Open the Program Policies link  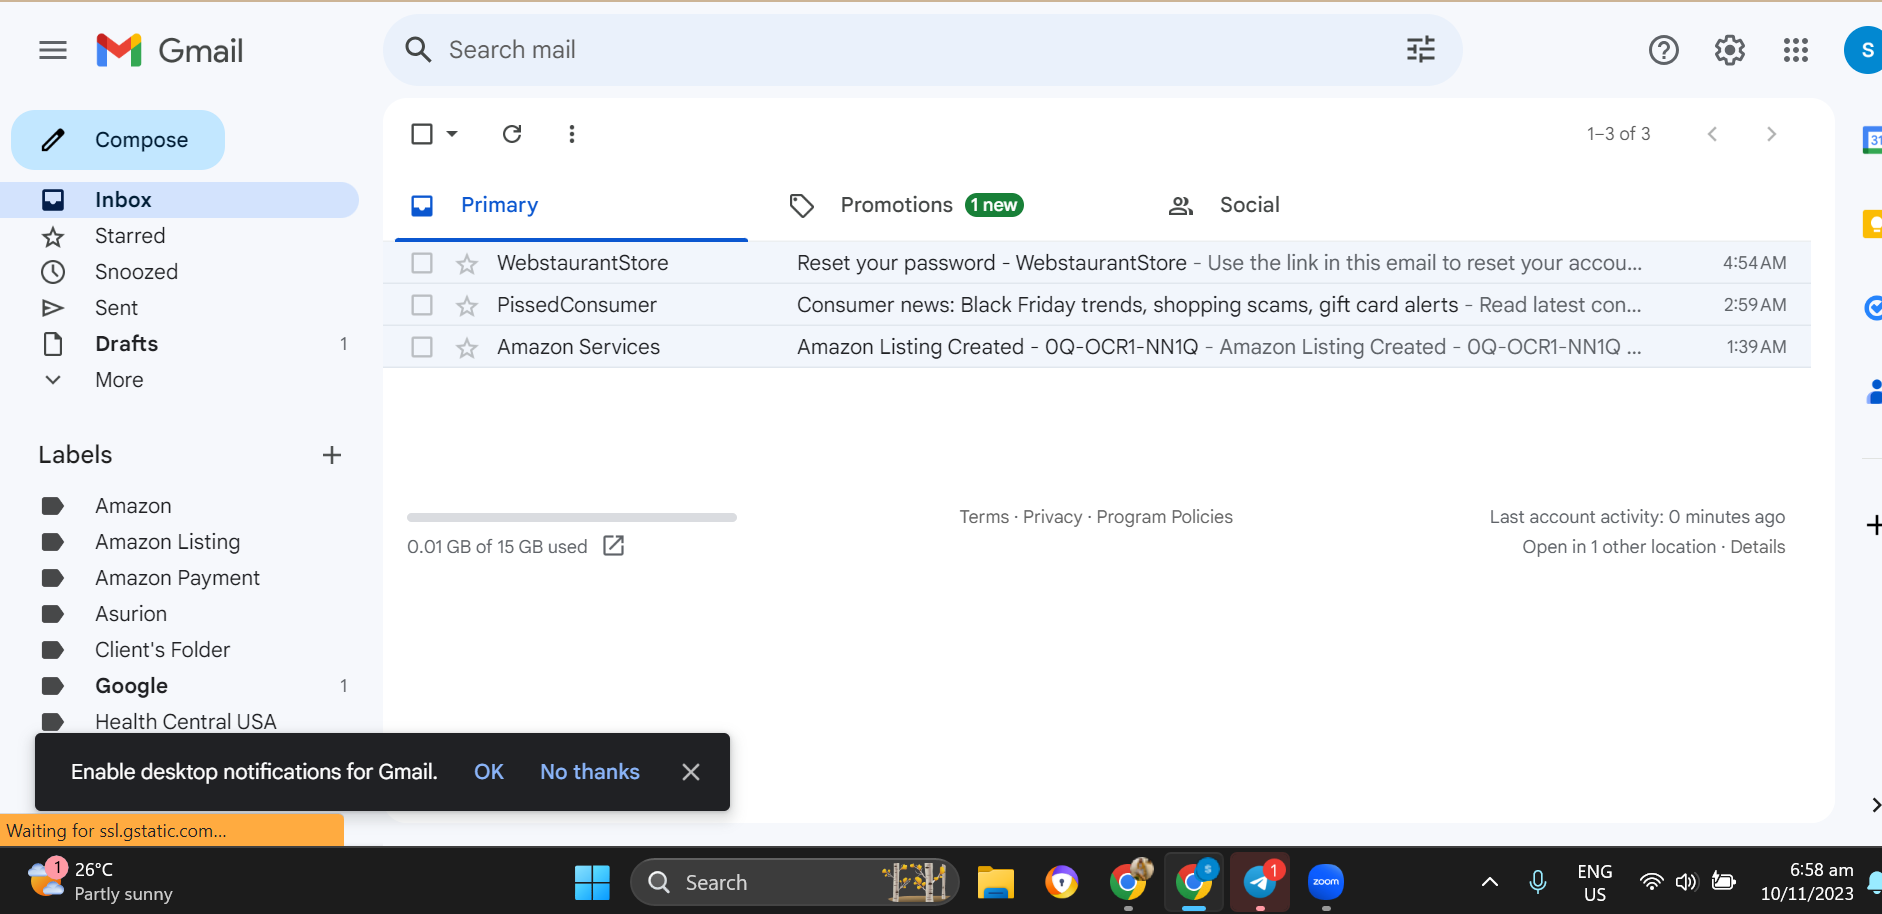point(1165,517)
